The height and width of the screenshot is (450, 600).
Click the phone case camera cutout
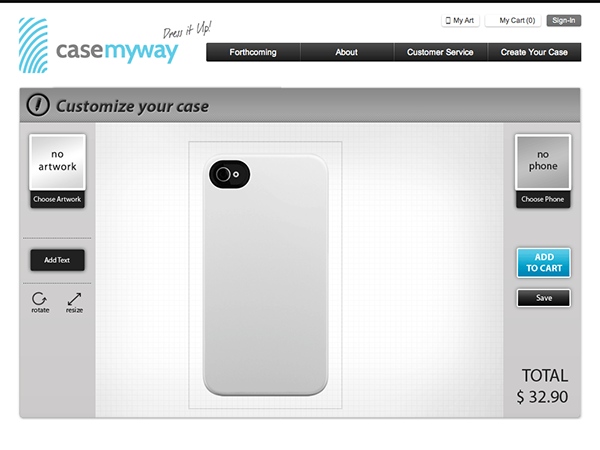(x=230, y=174)
